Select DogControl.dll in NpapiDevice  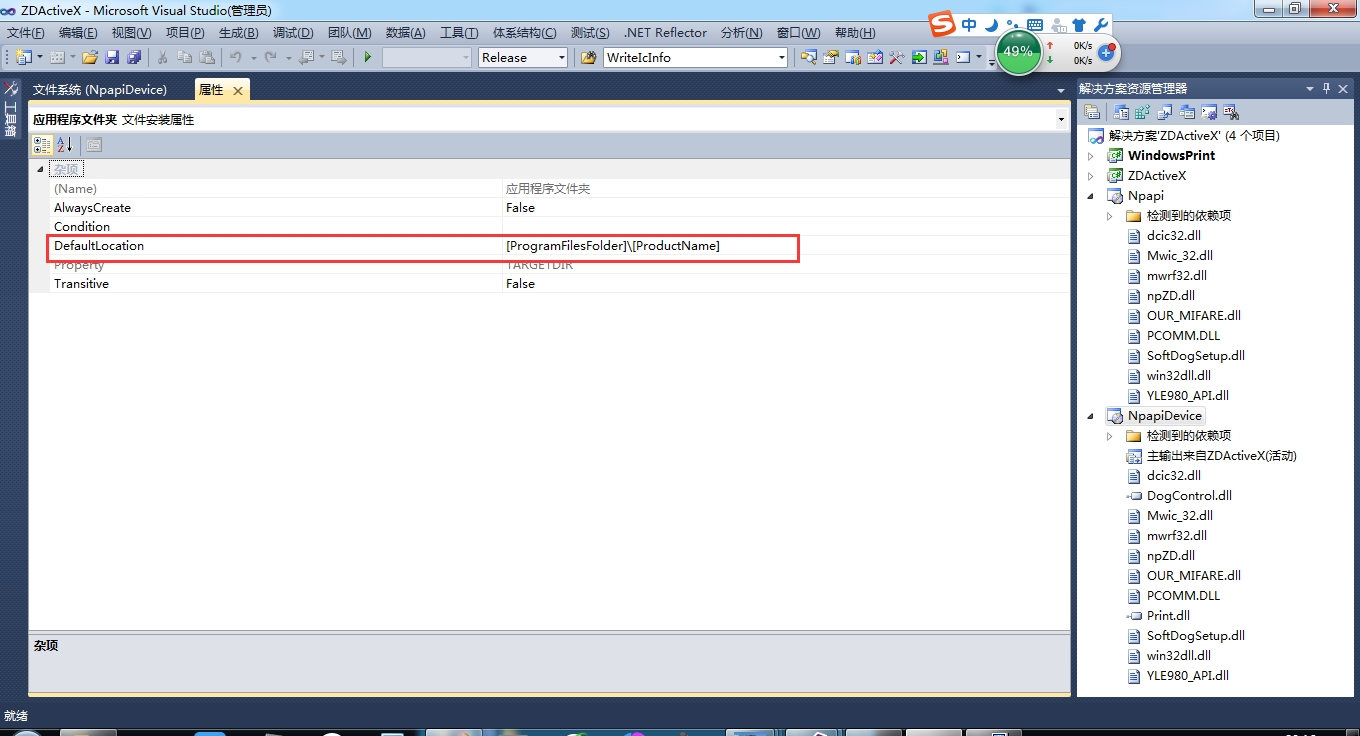(1189, 496)
